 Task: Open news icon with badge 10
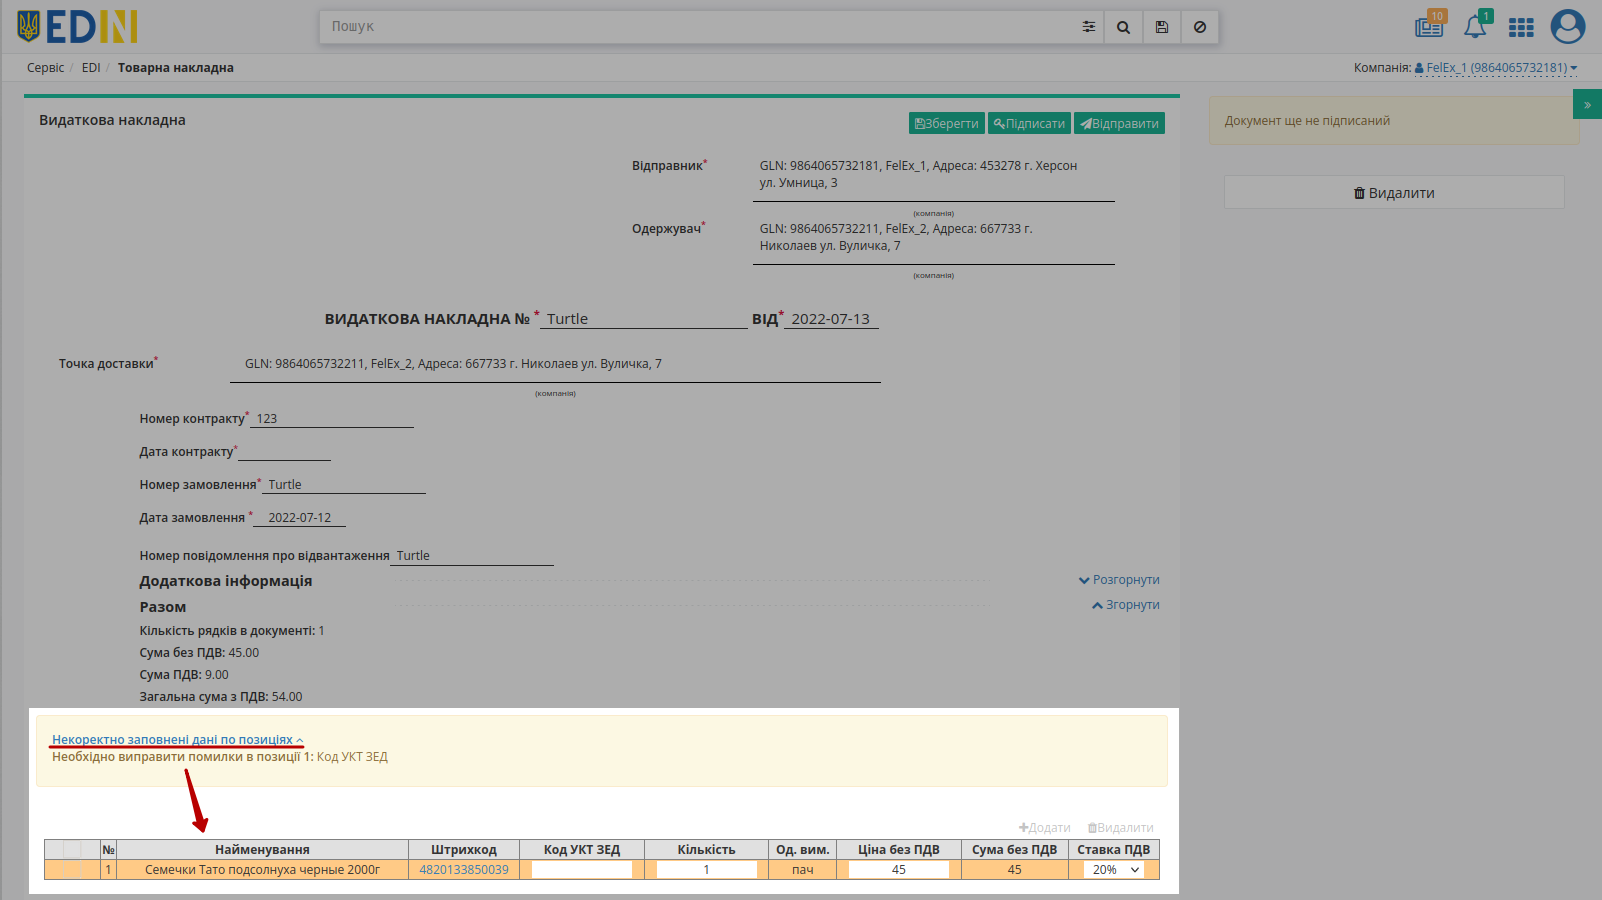1429,26
